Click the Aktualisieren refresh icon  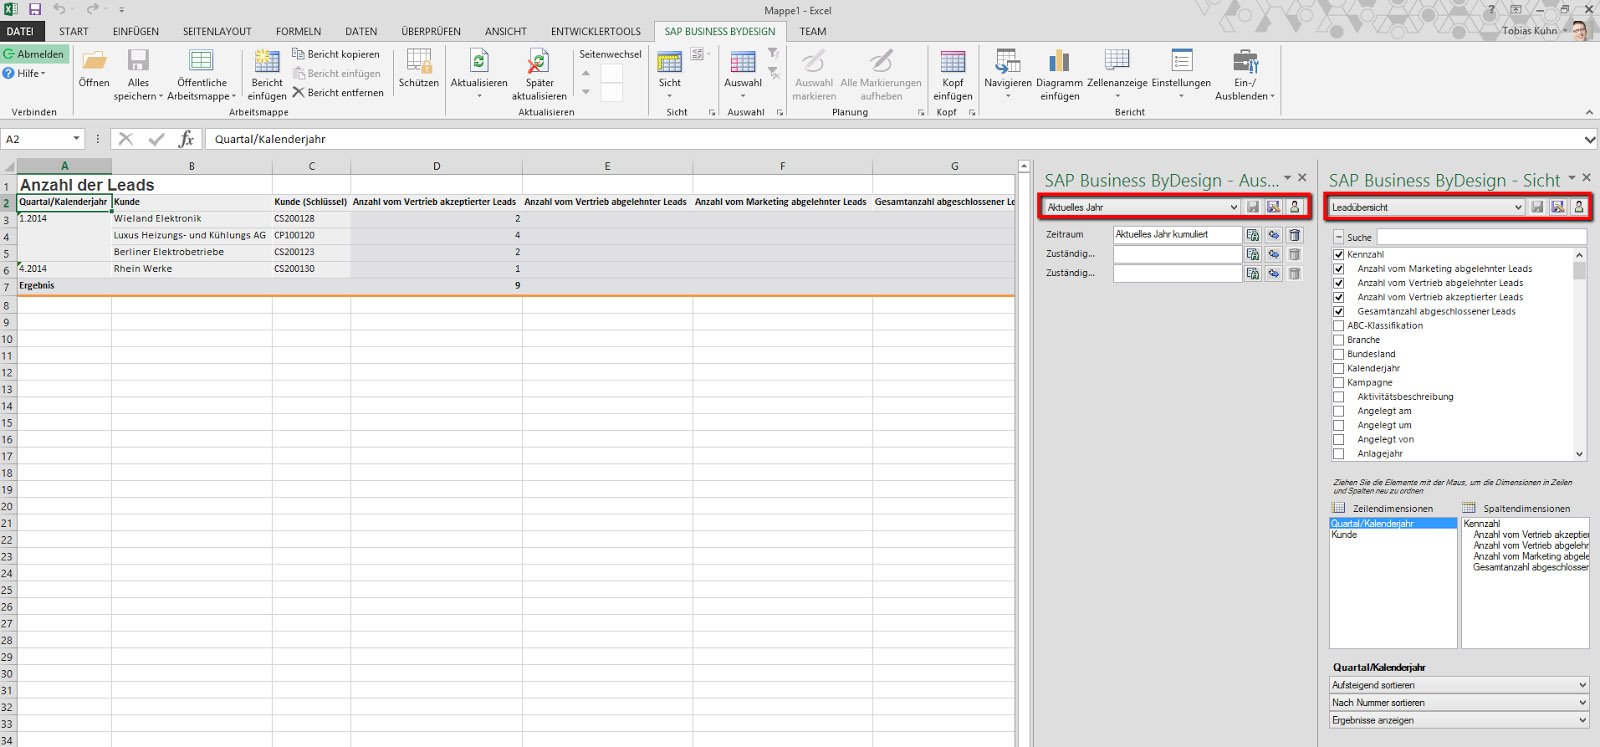click(x=479, y=62)
